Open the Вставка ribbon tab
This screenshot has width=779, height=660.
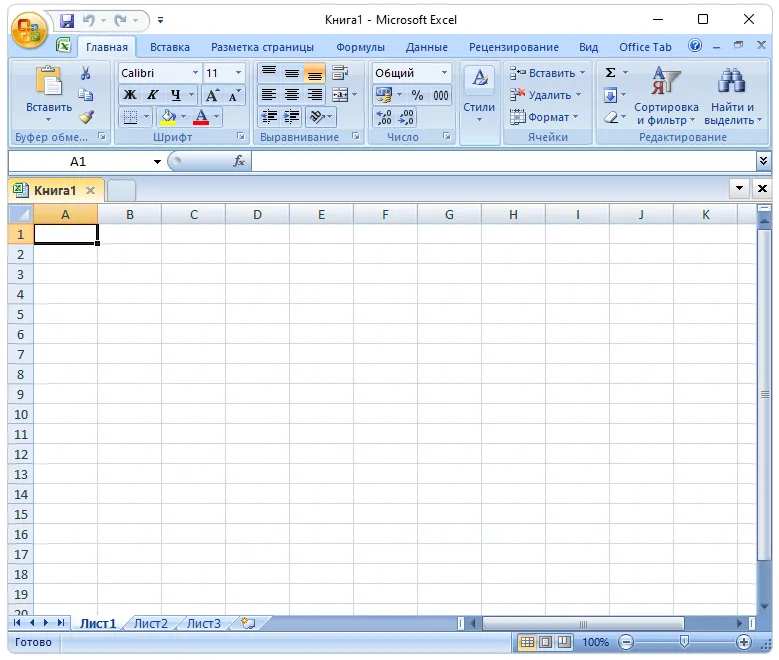pyautogui.click(x=170, y=47)
